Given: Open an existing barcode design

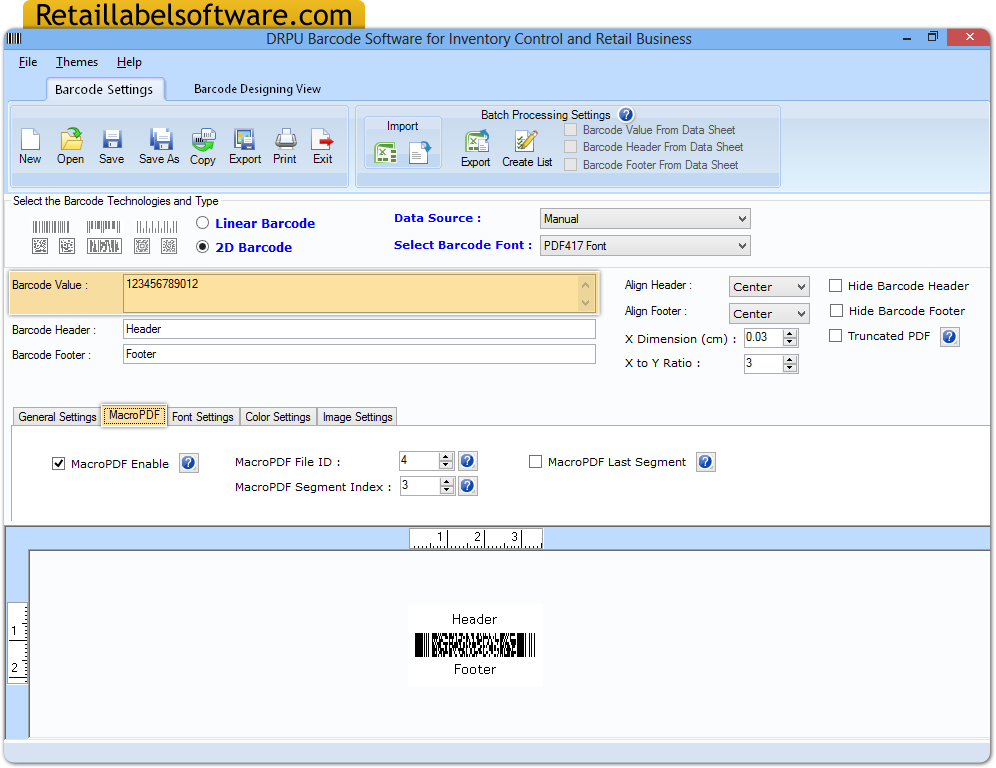Looking at the screenshot, I should (x=70, y=146).
